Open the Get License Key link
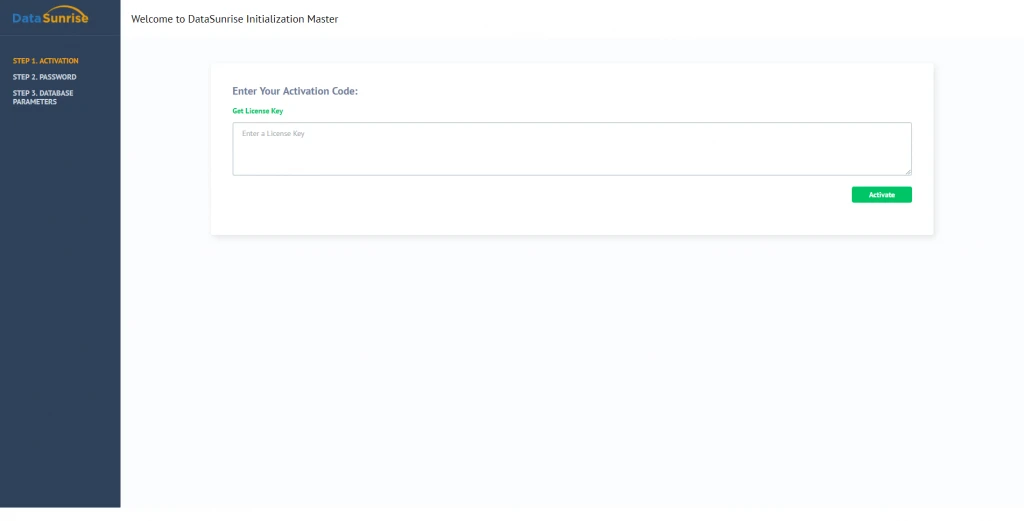This screenshot has height=521, width=1024. pos(257,111)
